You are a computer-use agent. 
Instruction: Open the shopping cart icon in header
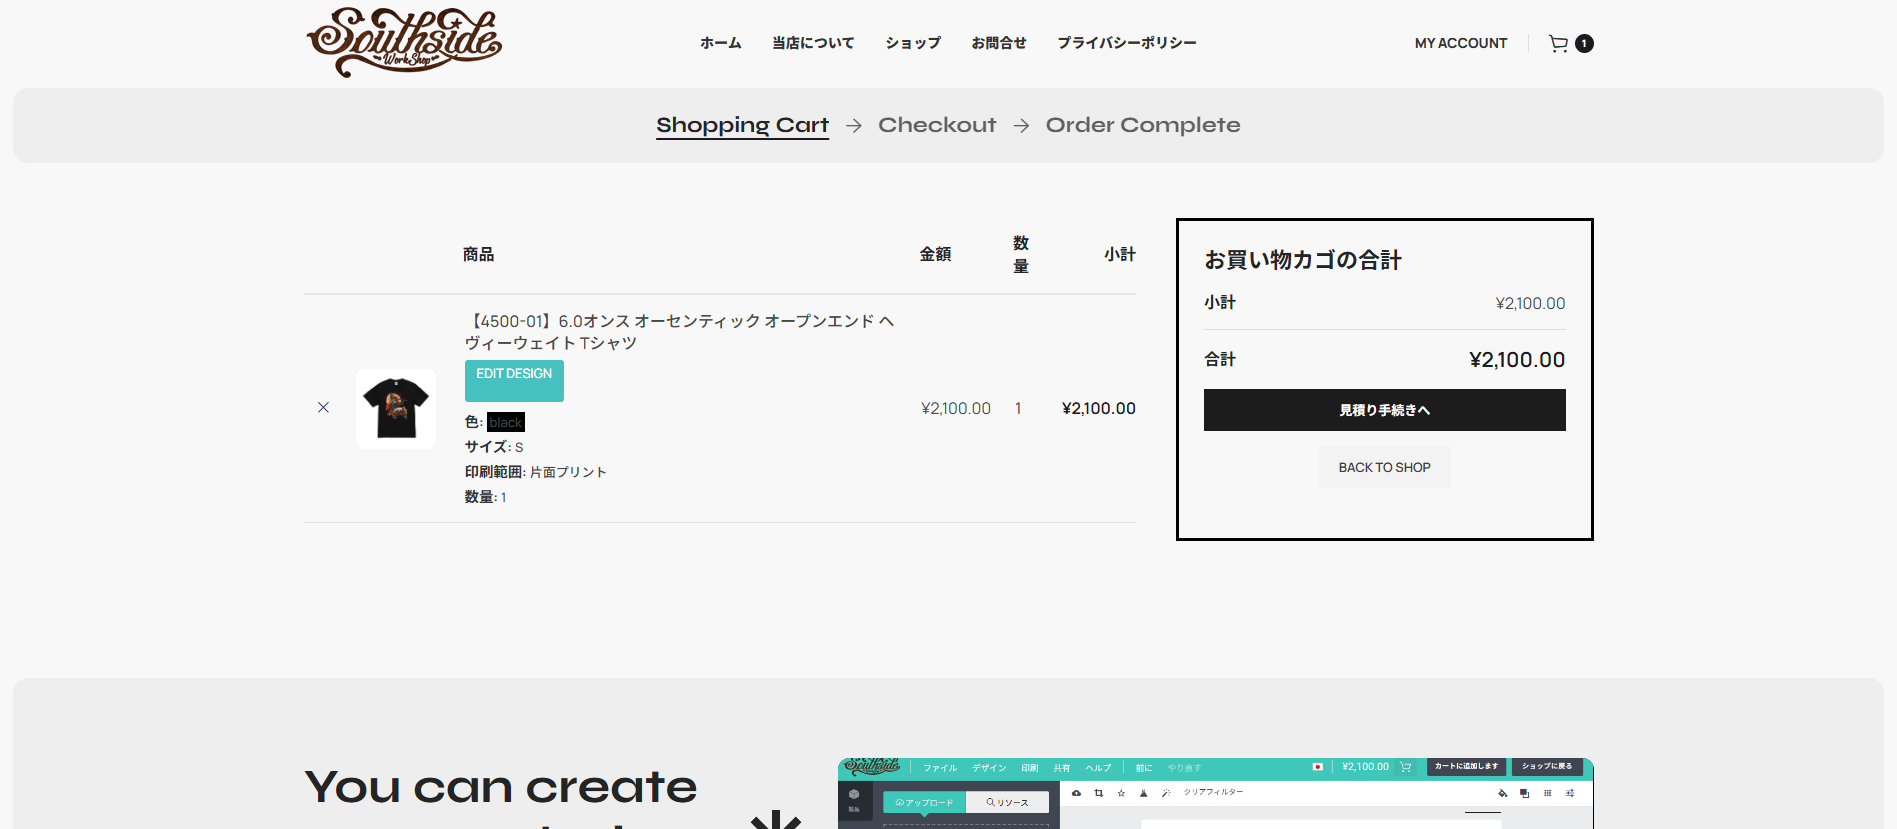1557,43
